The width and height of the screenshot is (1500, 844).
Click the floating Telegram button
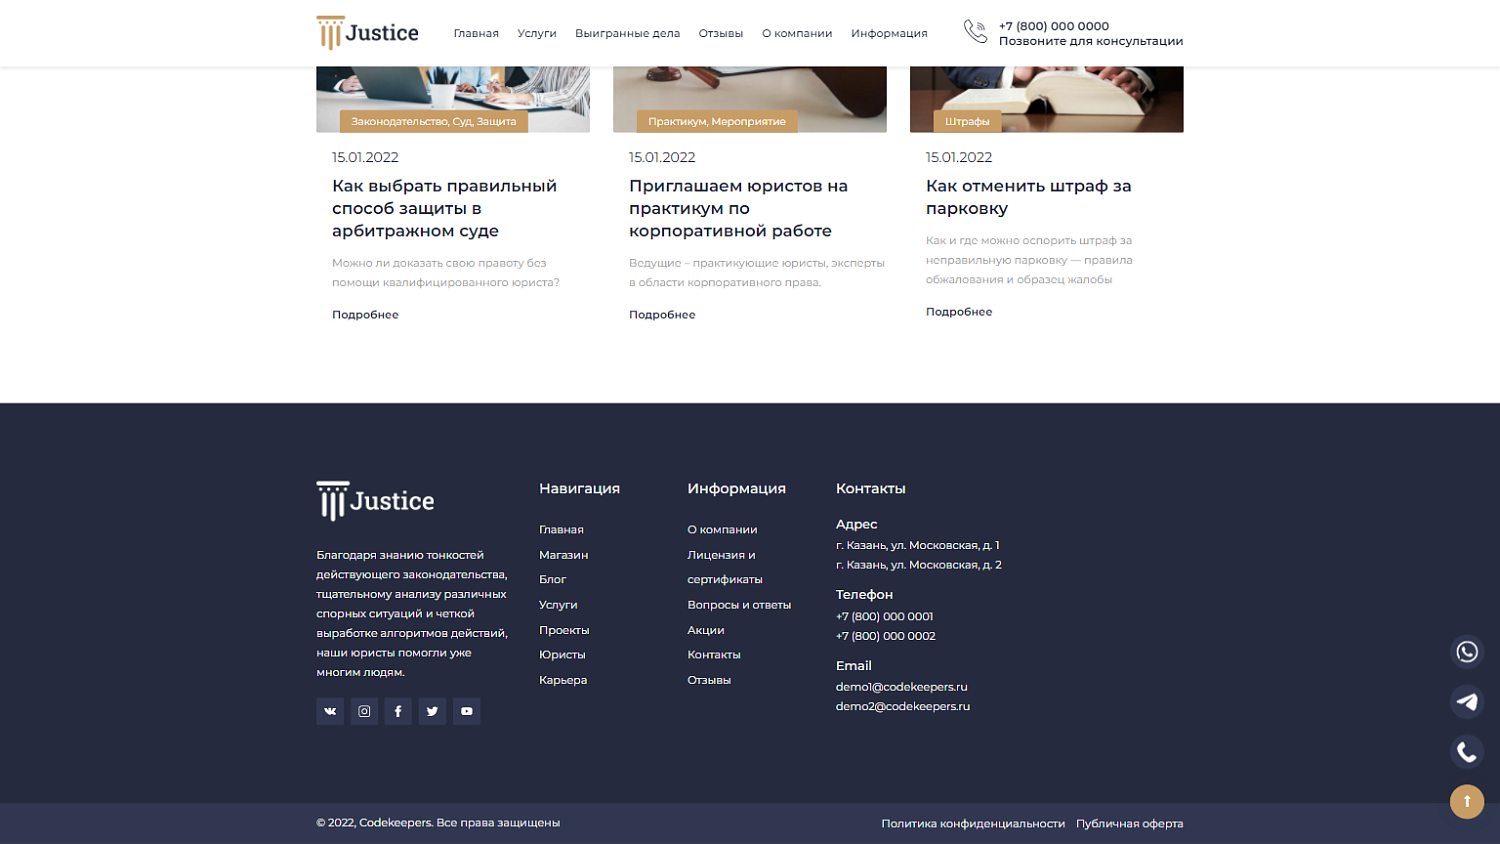coord(1466,701)
